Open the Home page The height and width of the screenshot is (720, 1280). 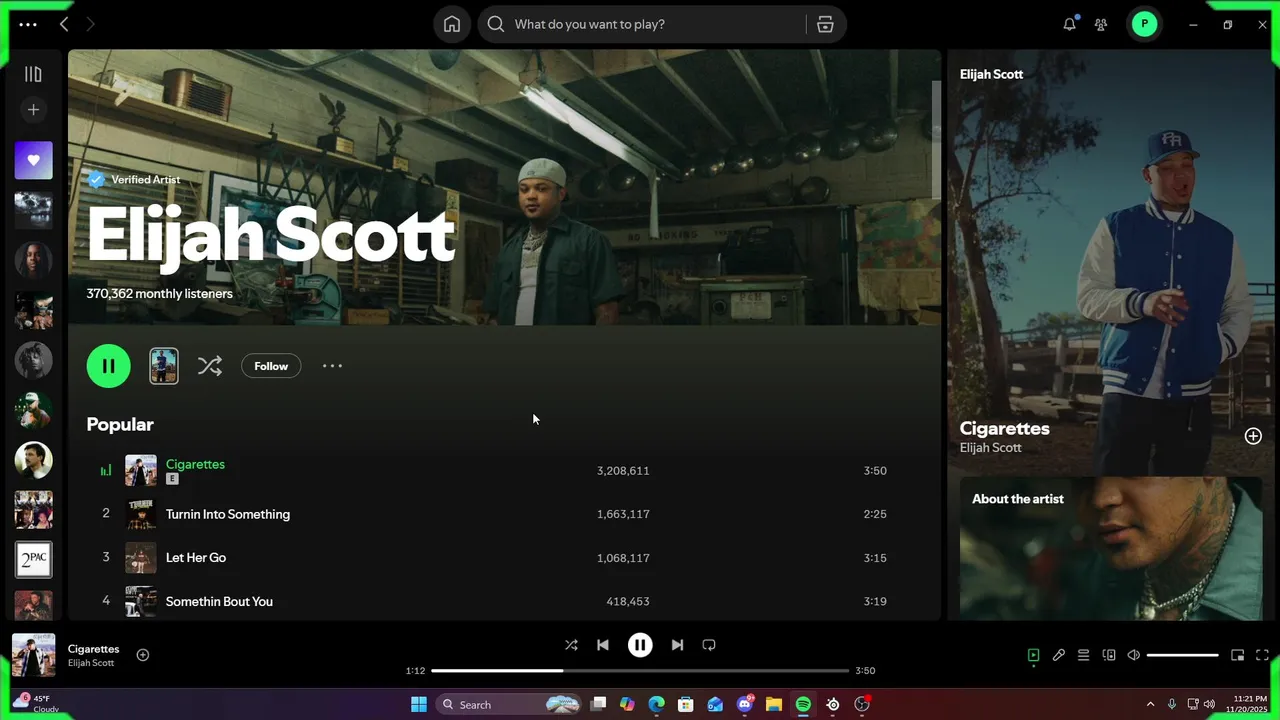(452, 24)
